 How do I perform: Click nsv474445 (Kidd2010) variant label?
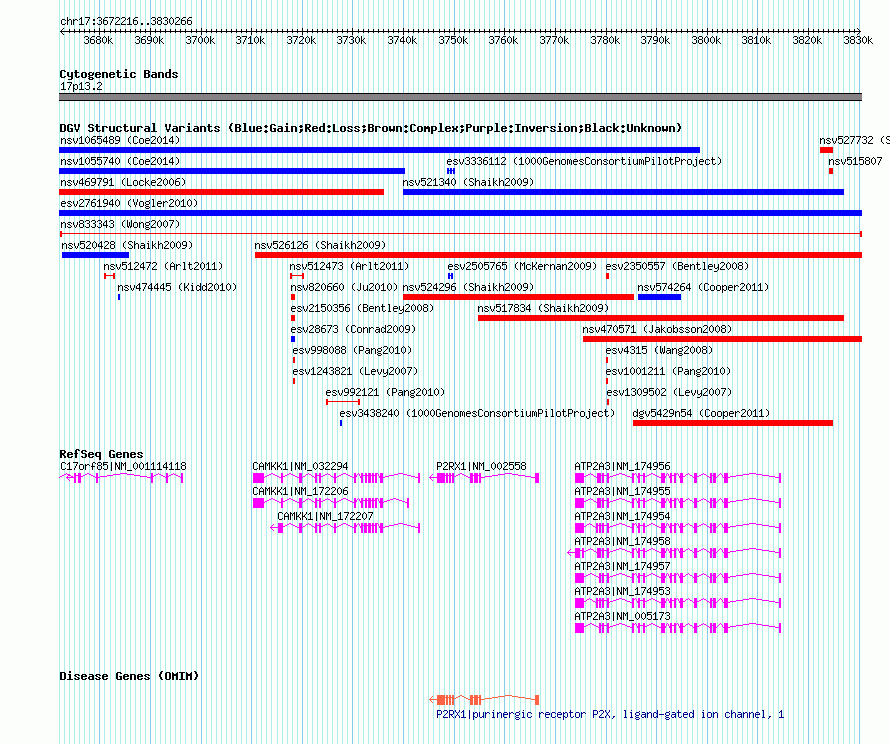coord(177,287)
